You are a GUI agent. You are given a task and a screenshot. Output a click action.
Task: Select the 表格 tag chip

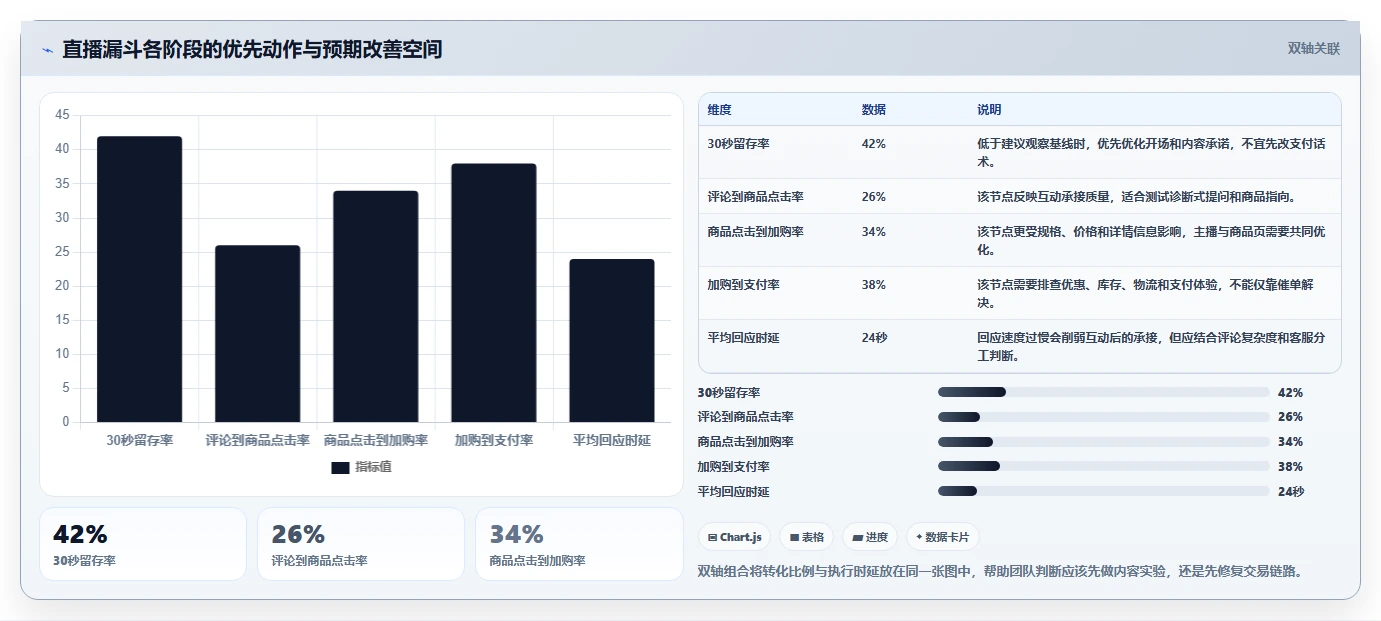[x=806, y=537]
